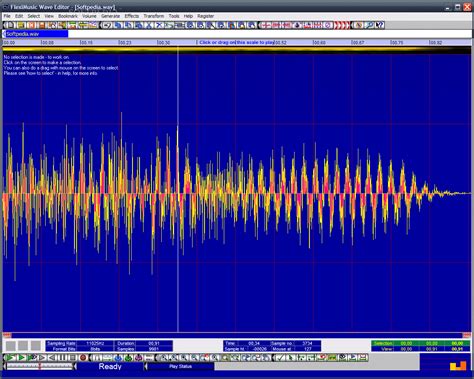The width and height of the screenshot is (474, 379).
Task: Click the 11025Hz sampling rate value
Action: point(95,343)
